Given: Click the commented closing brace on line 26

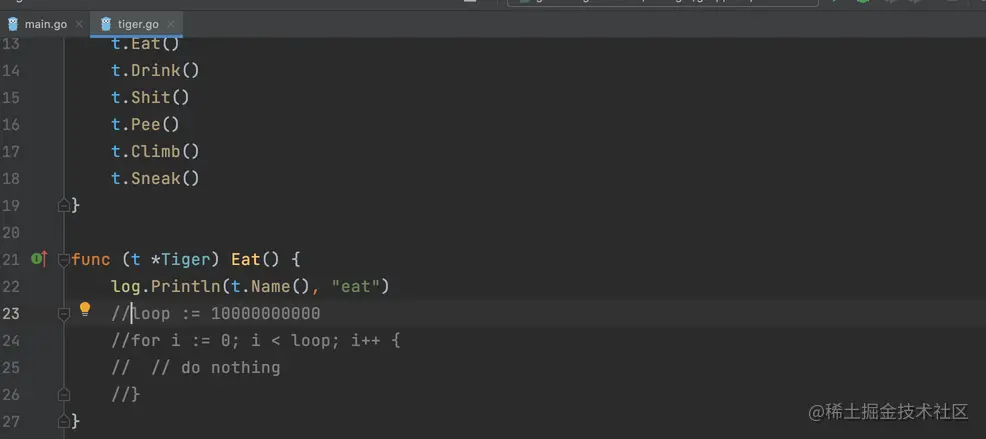Looking at the screenshot, I should coord(125,394).
